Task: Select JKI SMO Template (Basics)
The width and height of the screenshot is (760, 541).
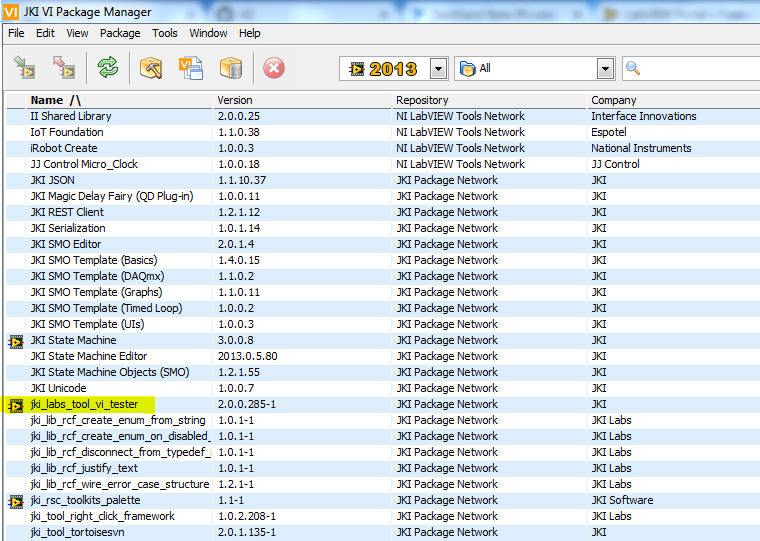Action: click(94, 260)
